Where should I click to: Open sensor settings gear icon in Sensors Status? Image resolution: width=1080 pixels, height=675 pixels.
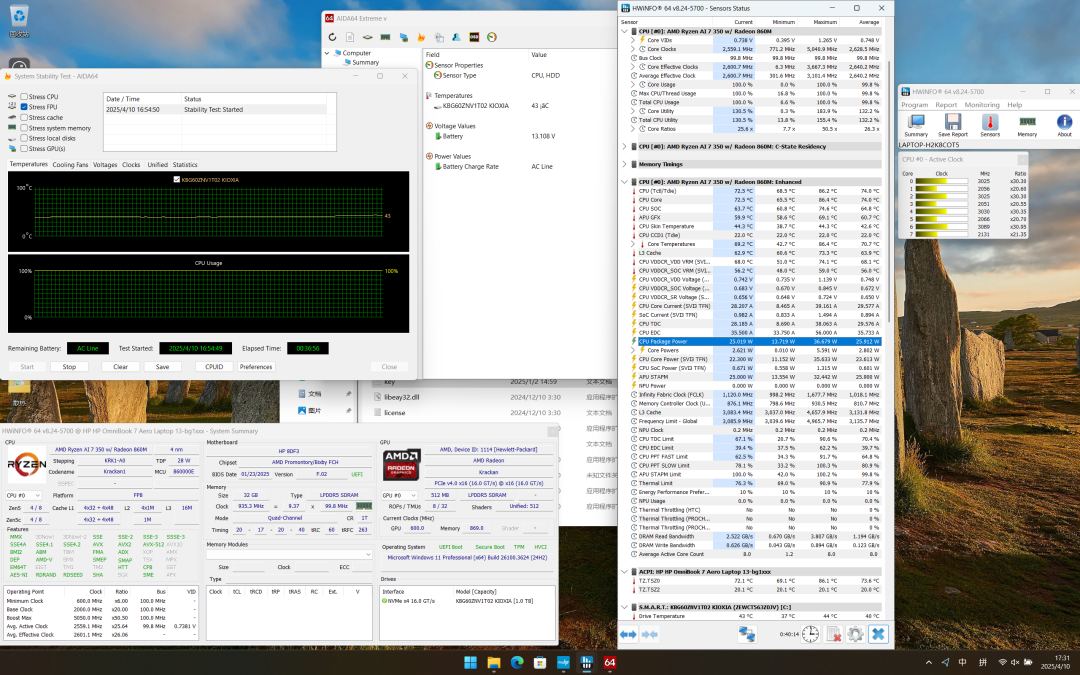click(855, 634)
